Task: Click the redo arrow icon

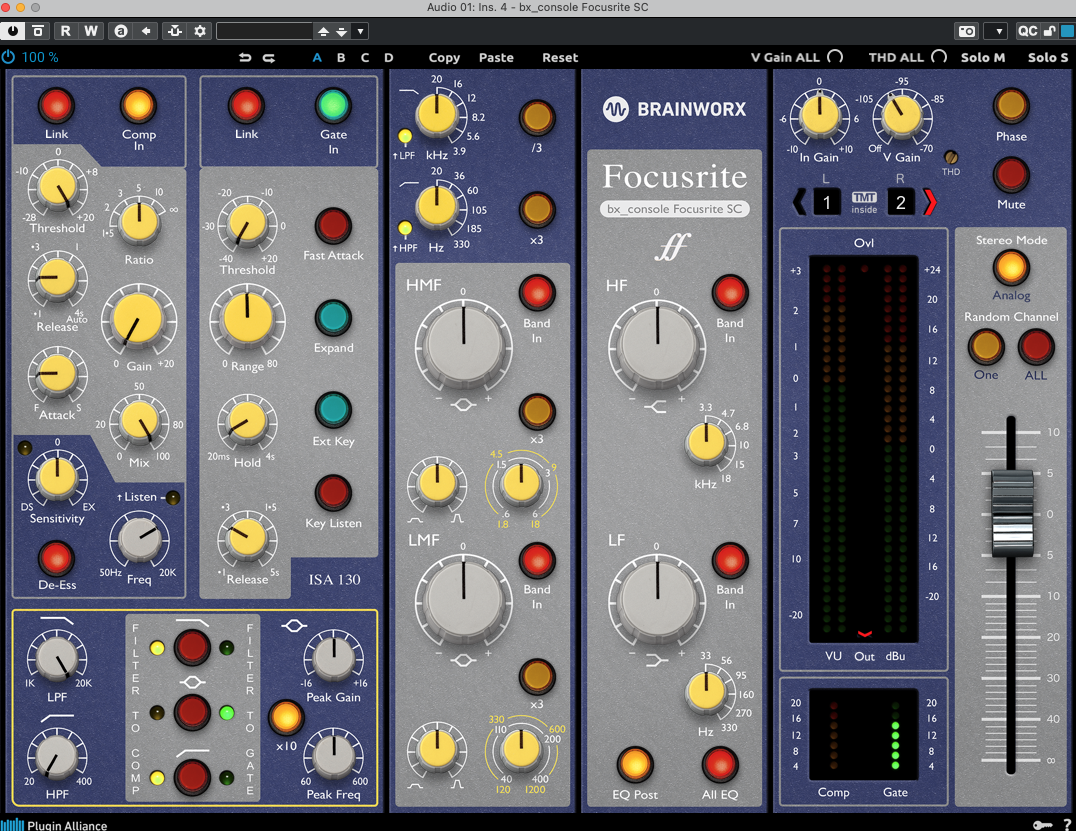Action: (269, 58)
